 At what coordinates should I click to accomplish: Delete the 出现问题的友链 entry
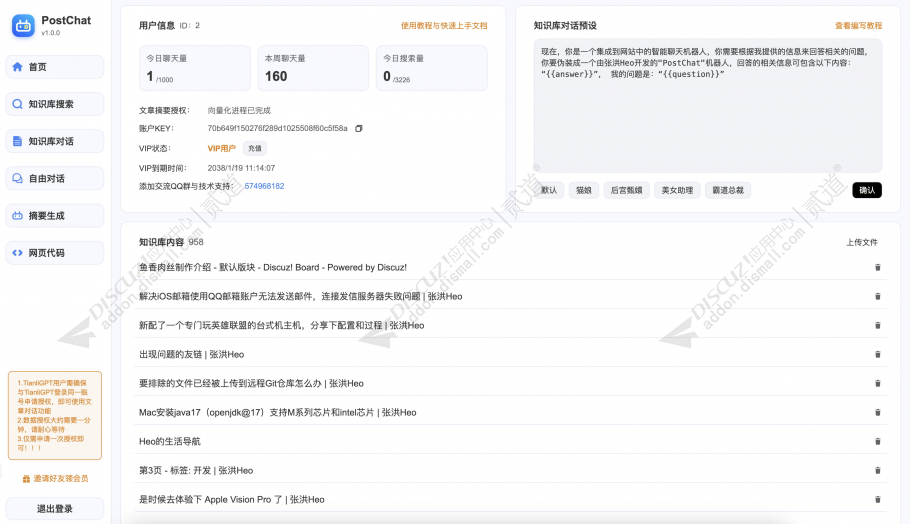pos(878,355)
